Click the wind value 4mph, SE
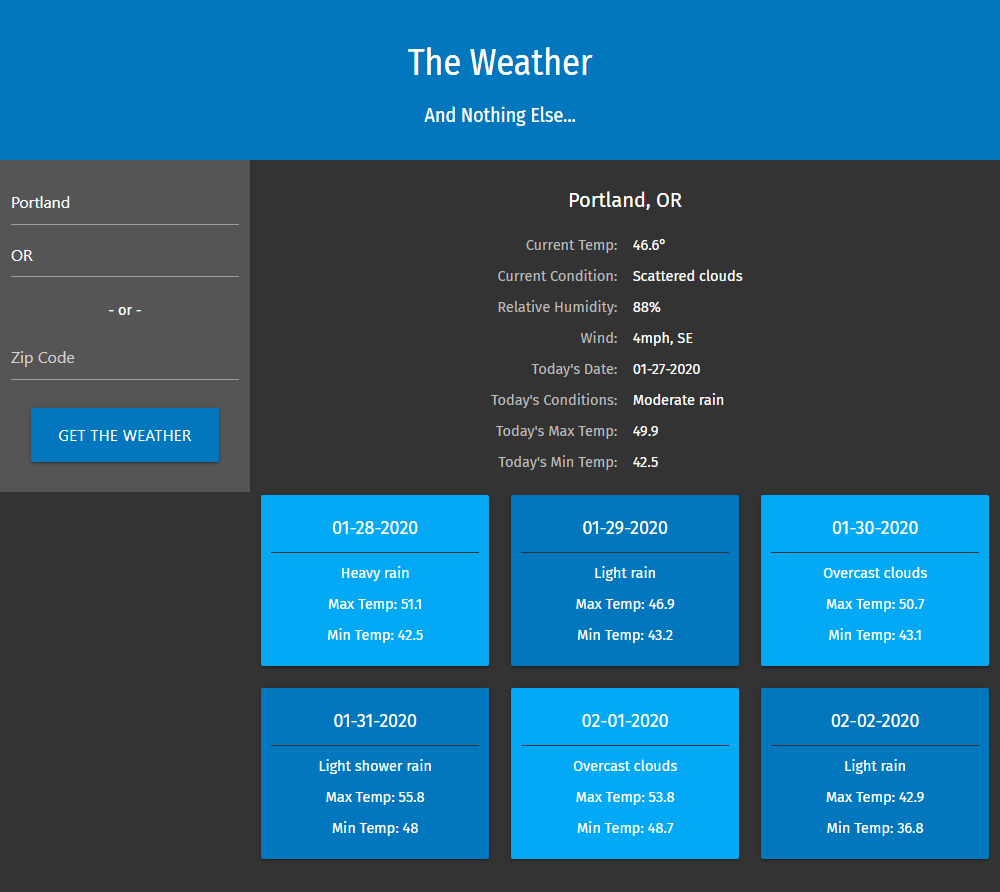1000x892 pixels. coord(662,338)
